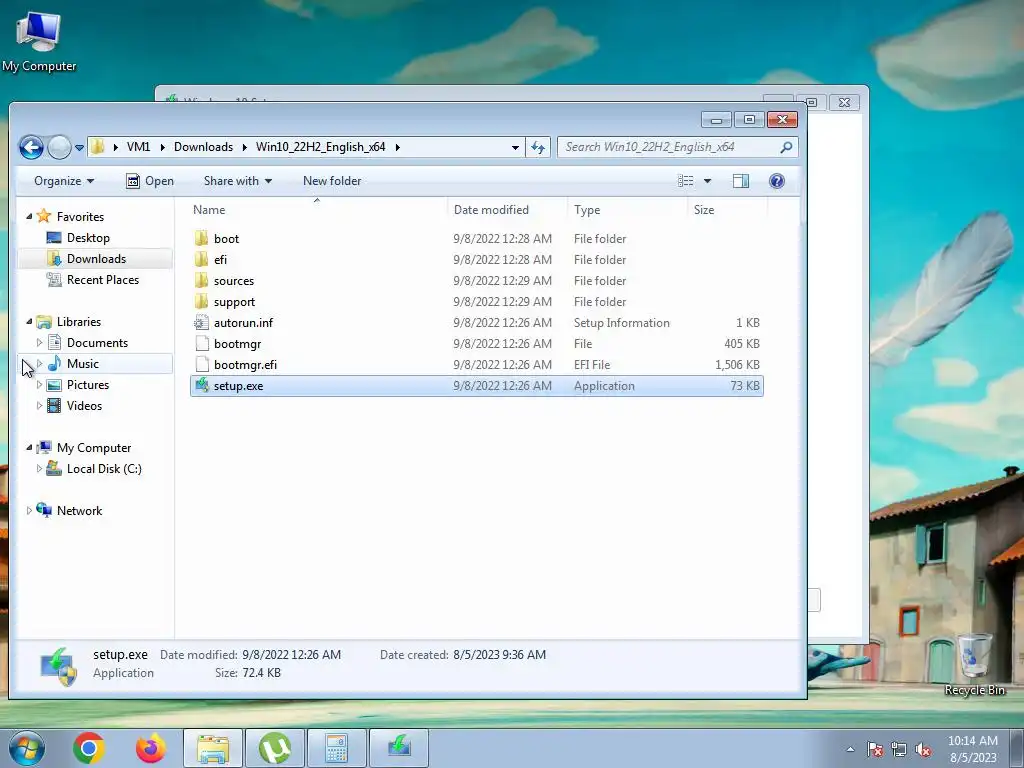Select the autorun.inf file icon
The height and width of the screenshot is (768, 1024).
click(202, 322)
